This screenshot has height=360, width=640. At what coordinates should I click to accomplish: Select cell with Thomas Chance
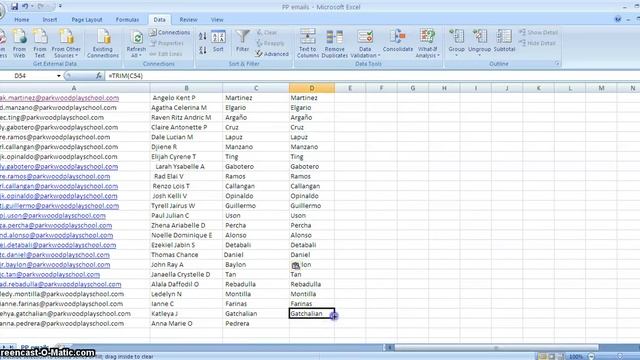186,255
